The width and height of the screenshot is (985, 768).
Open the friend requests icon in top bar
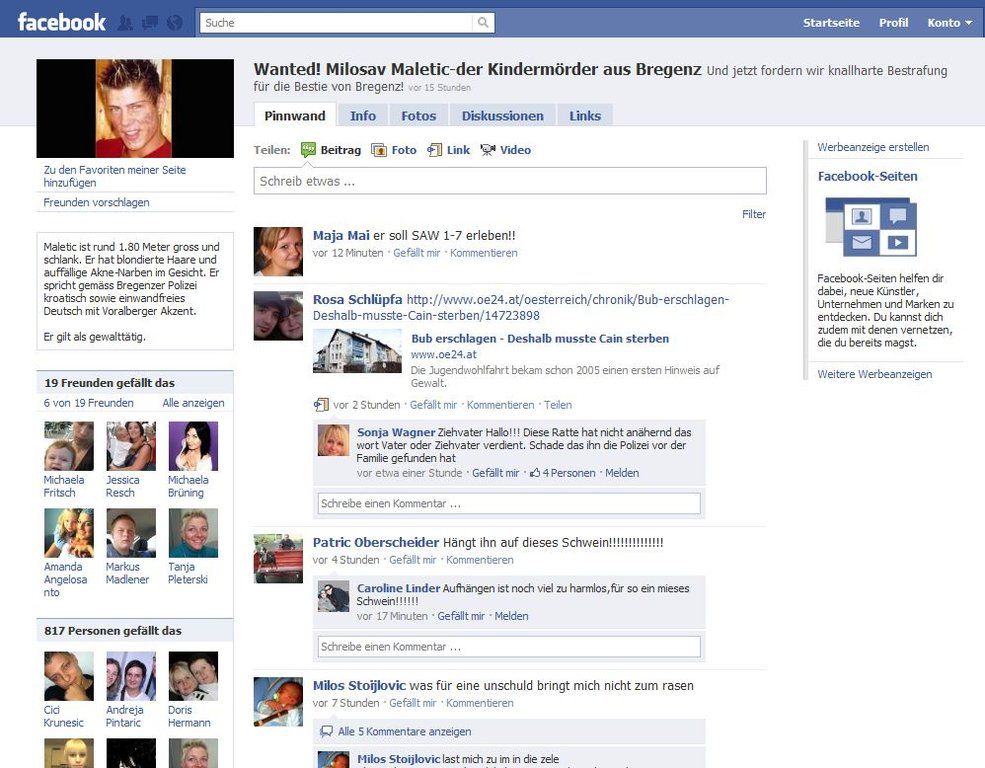[126, 22]
